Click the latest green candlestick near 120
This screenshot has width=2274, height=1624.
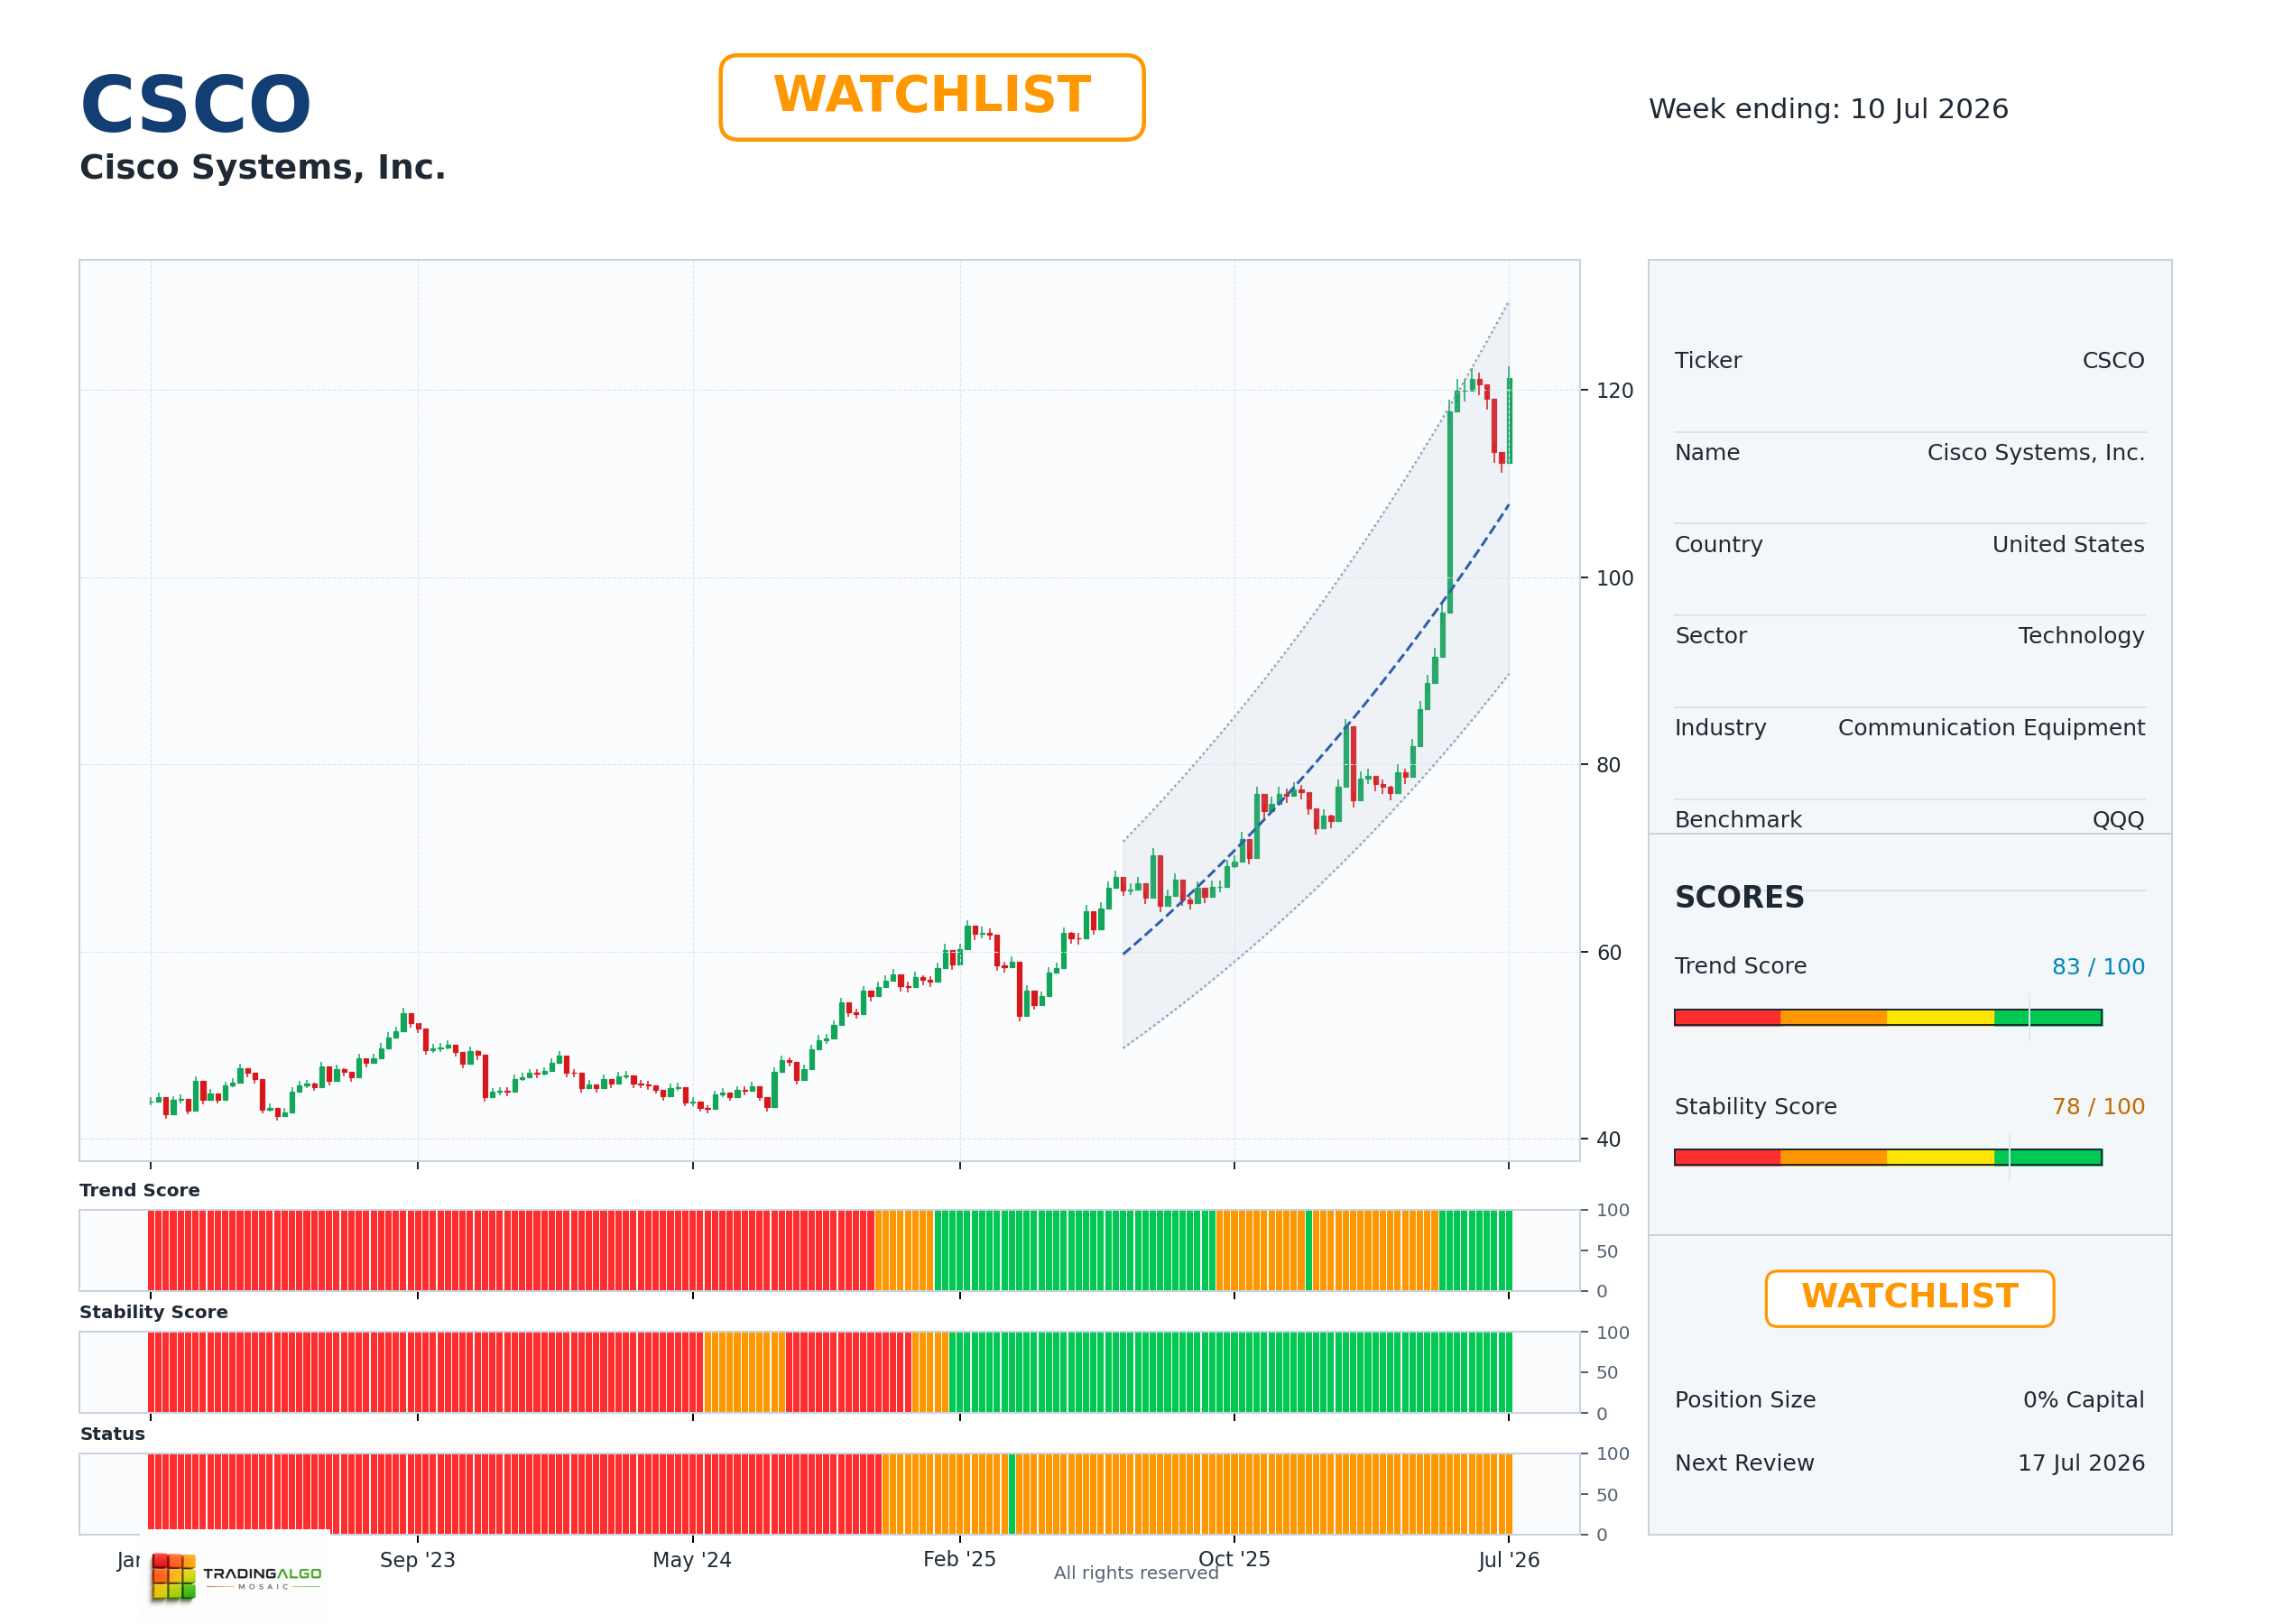pos(1510,420)
